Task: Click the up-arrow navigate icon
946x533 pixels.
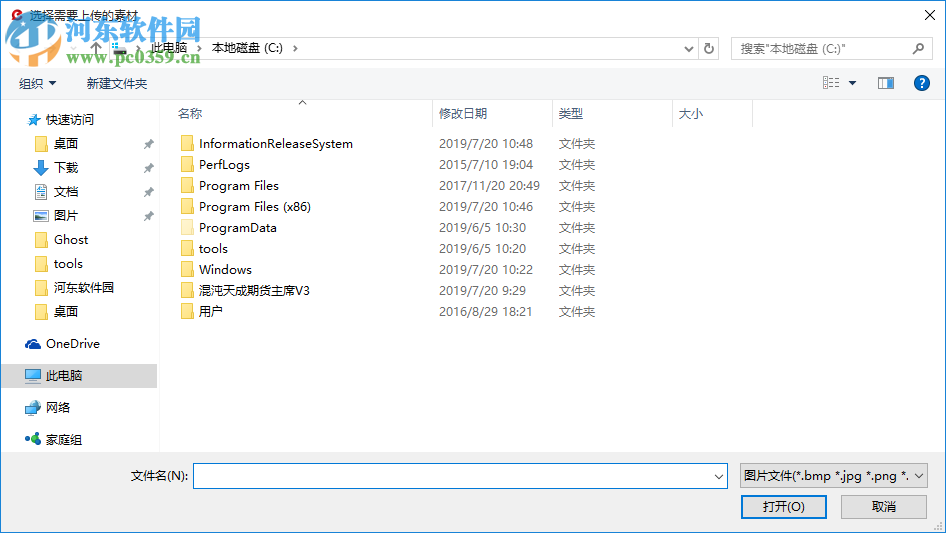Action: (x=95, y=48)
